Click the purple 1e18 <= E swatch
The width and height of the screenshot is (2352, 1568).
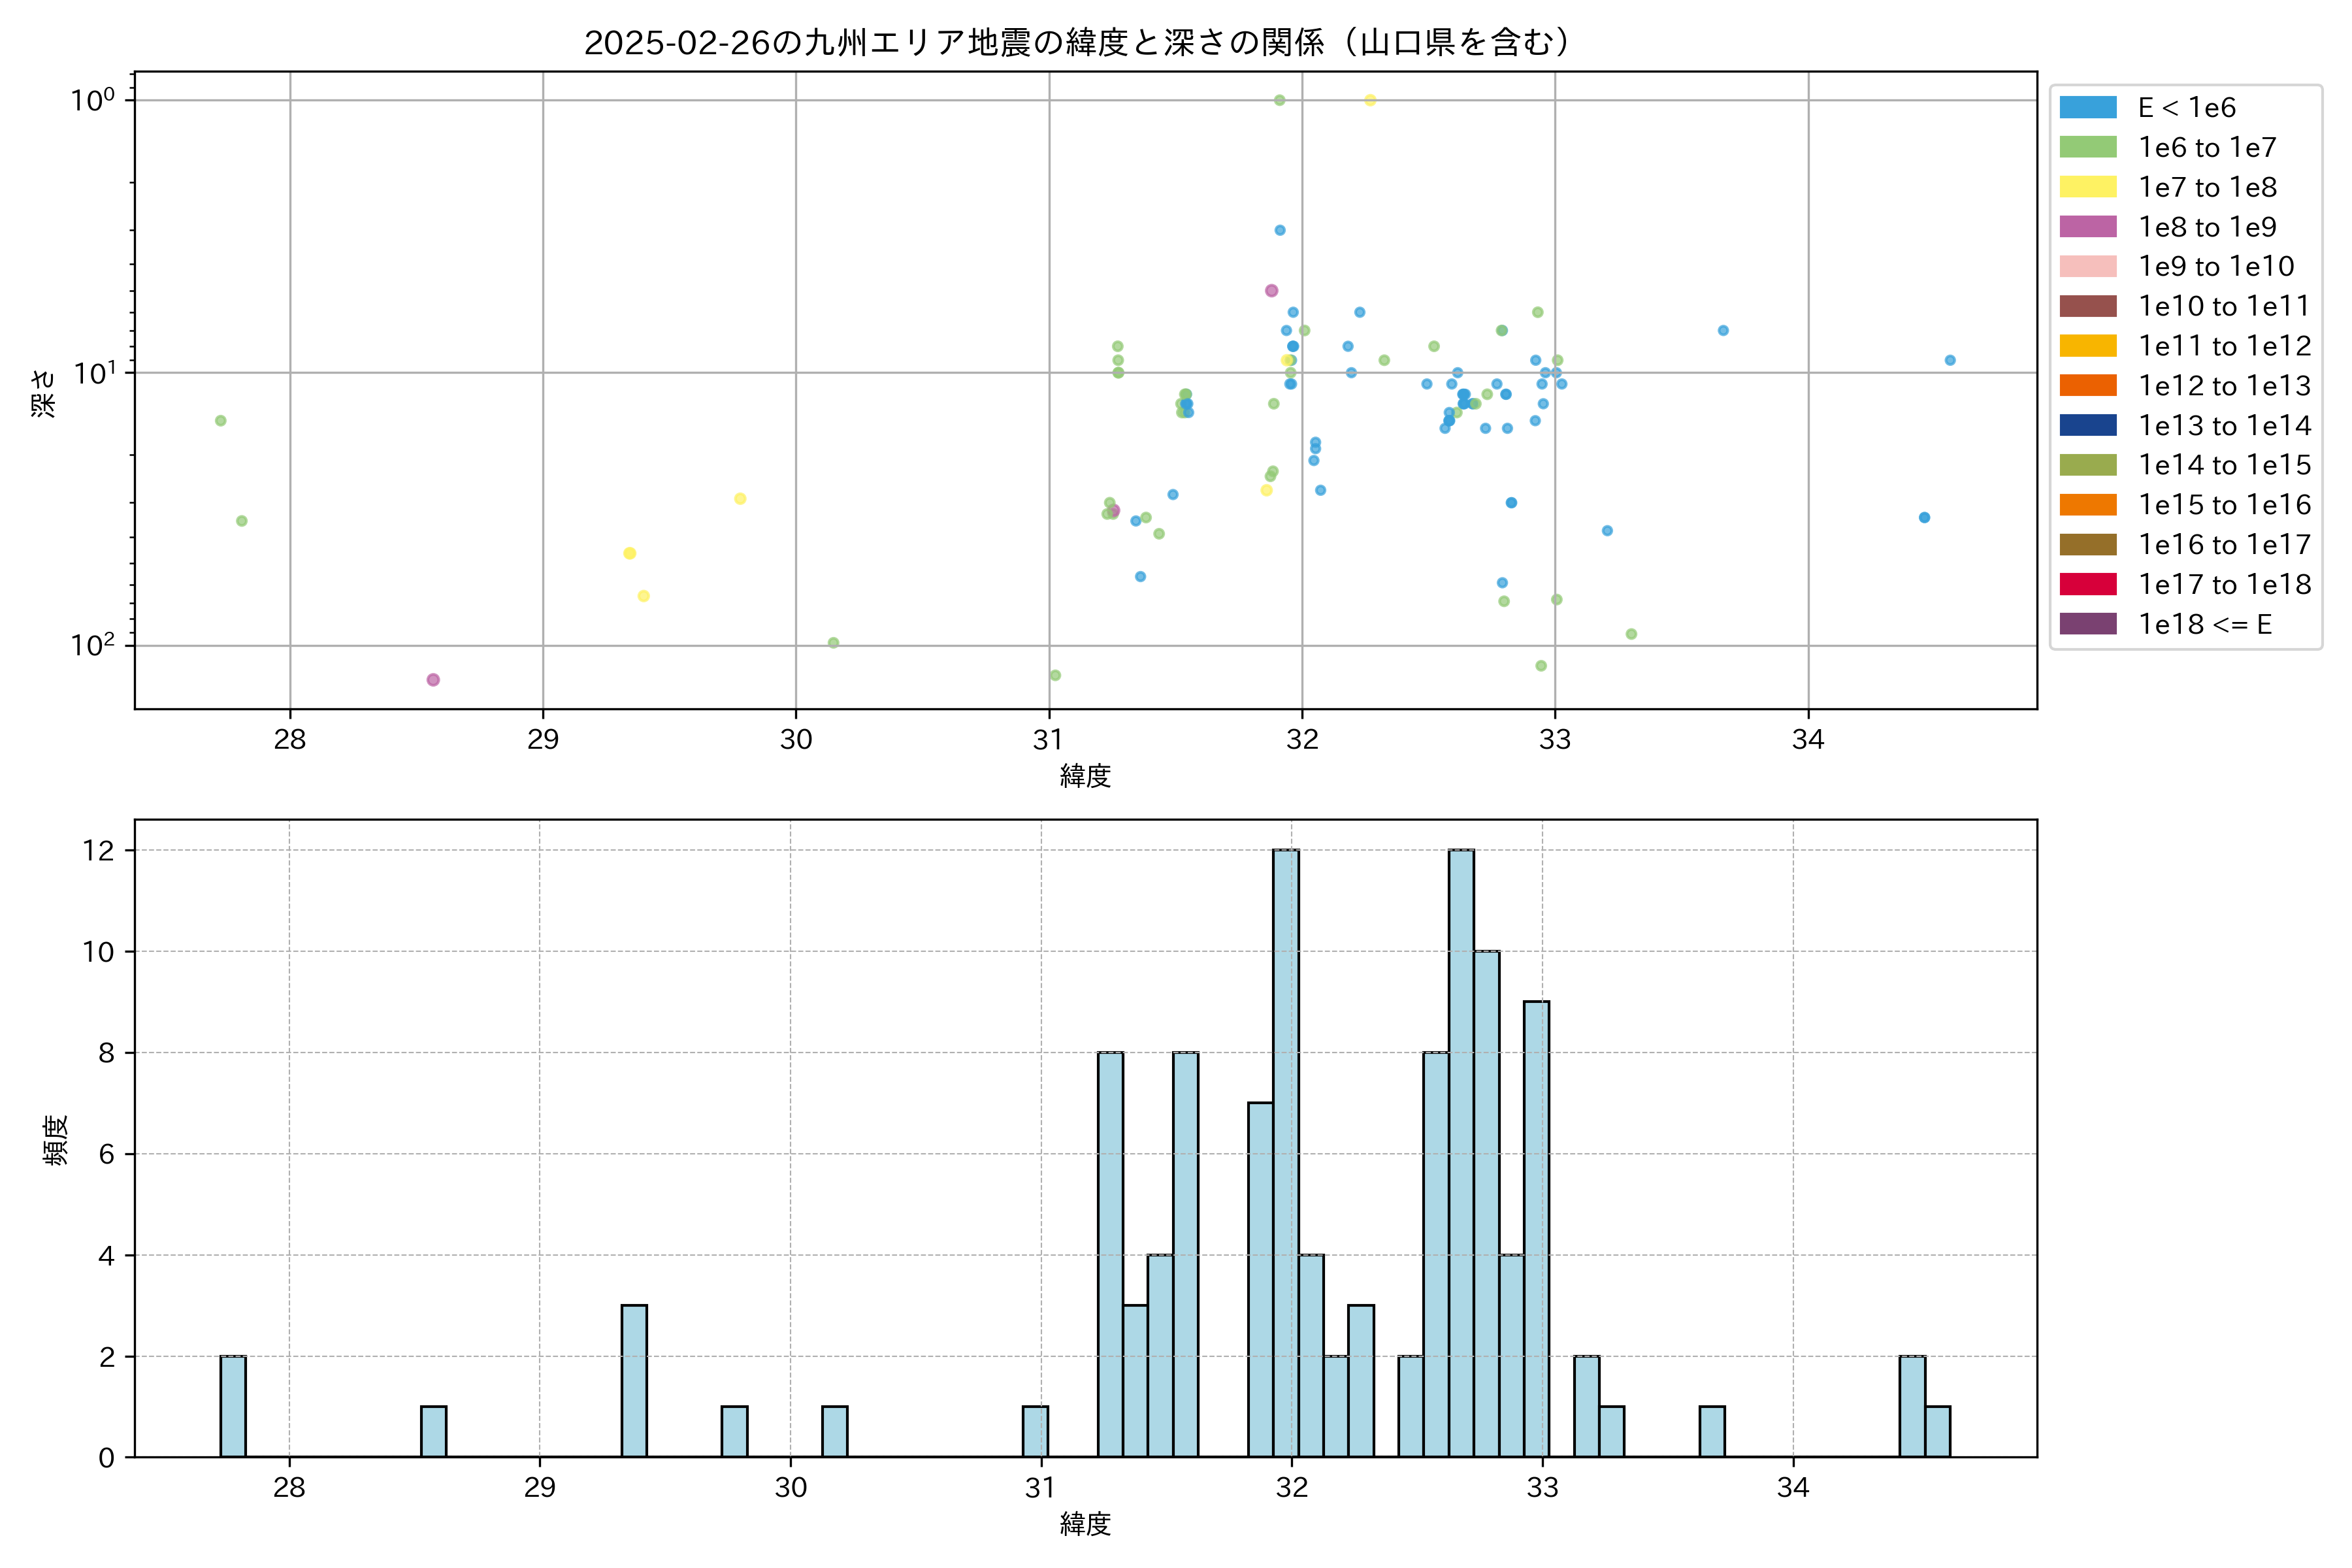tap(2087, 624)
